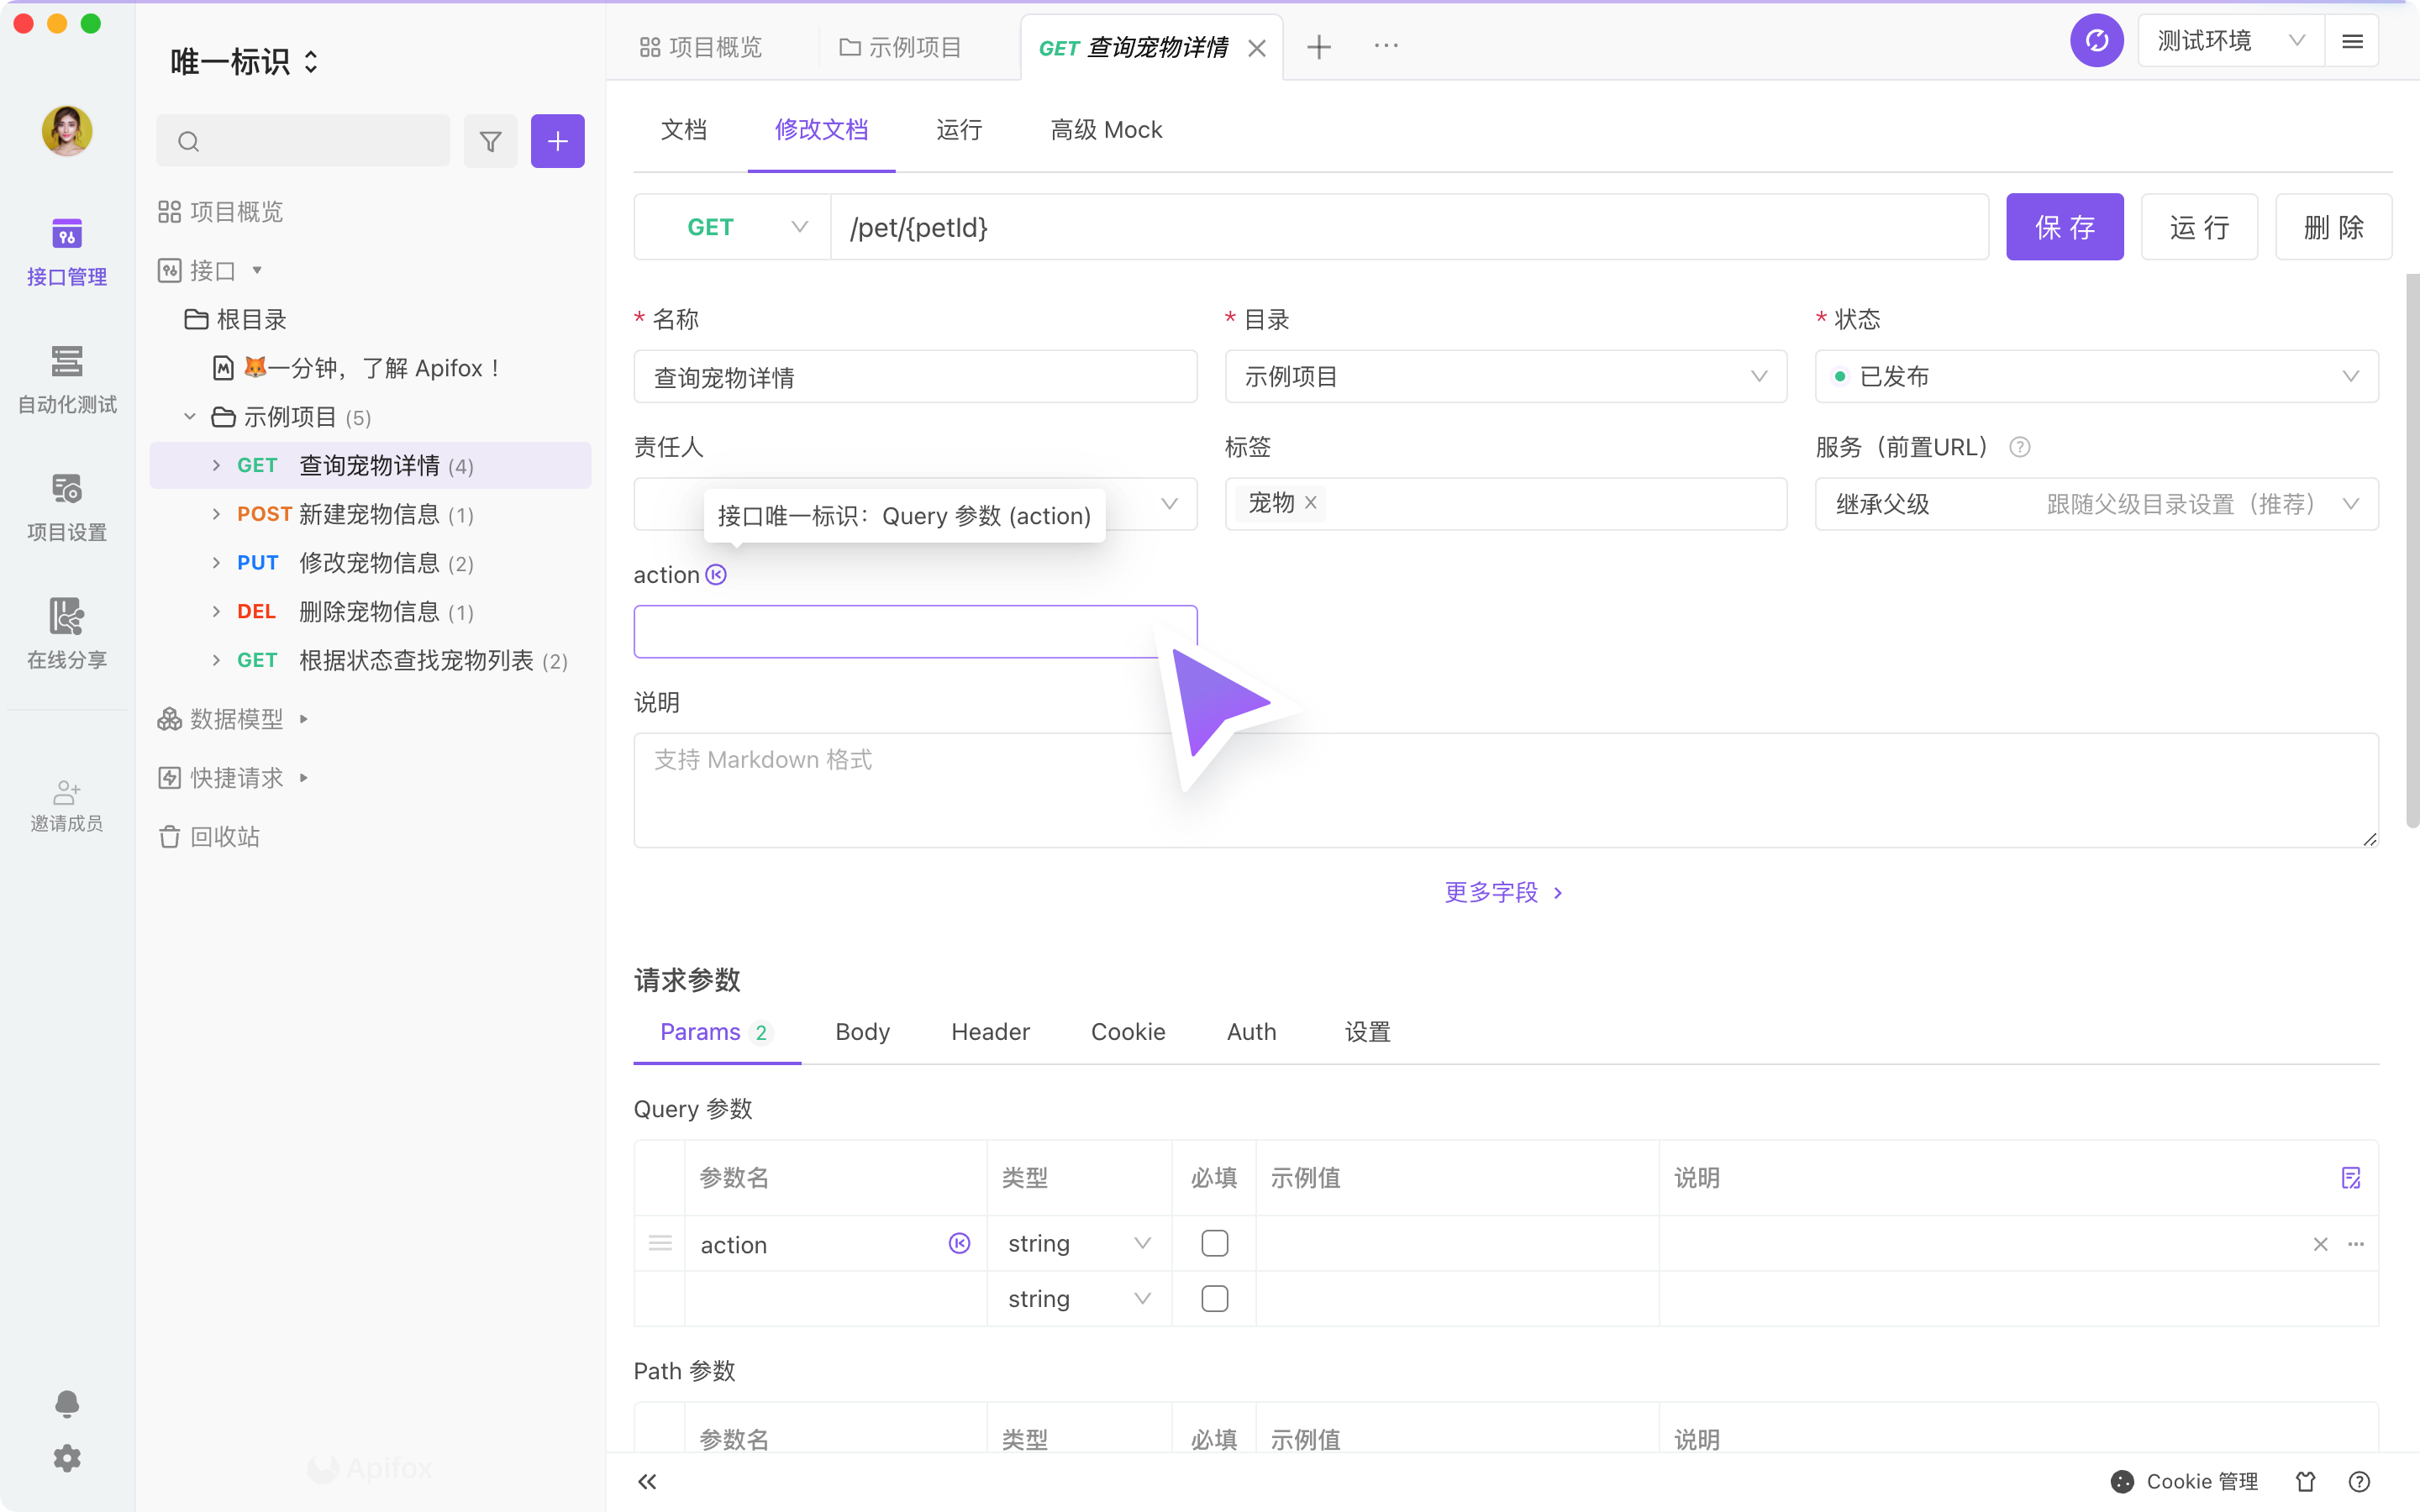This screenshot has width=2420, height=1512.
Task: Click the bulk edit icon in Query table
Action: click(2350, 1178)
